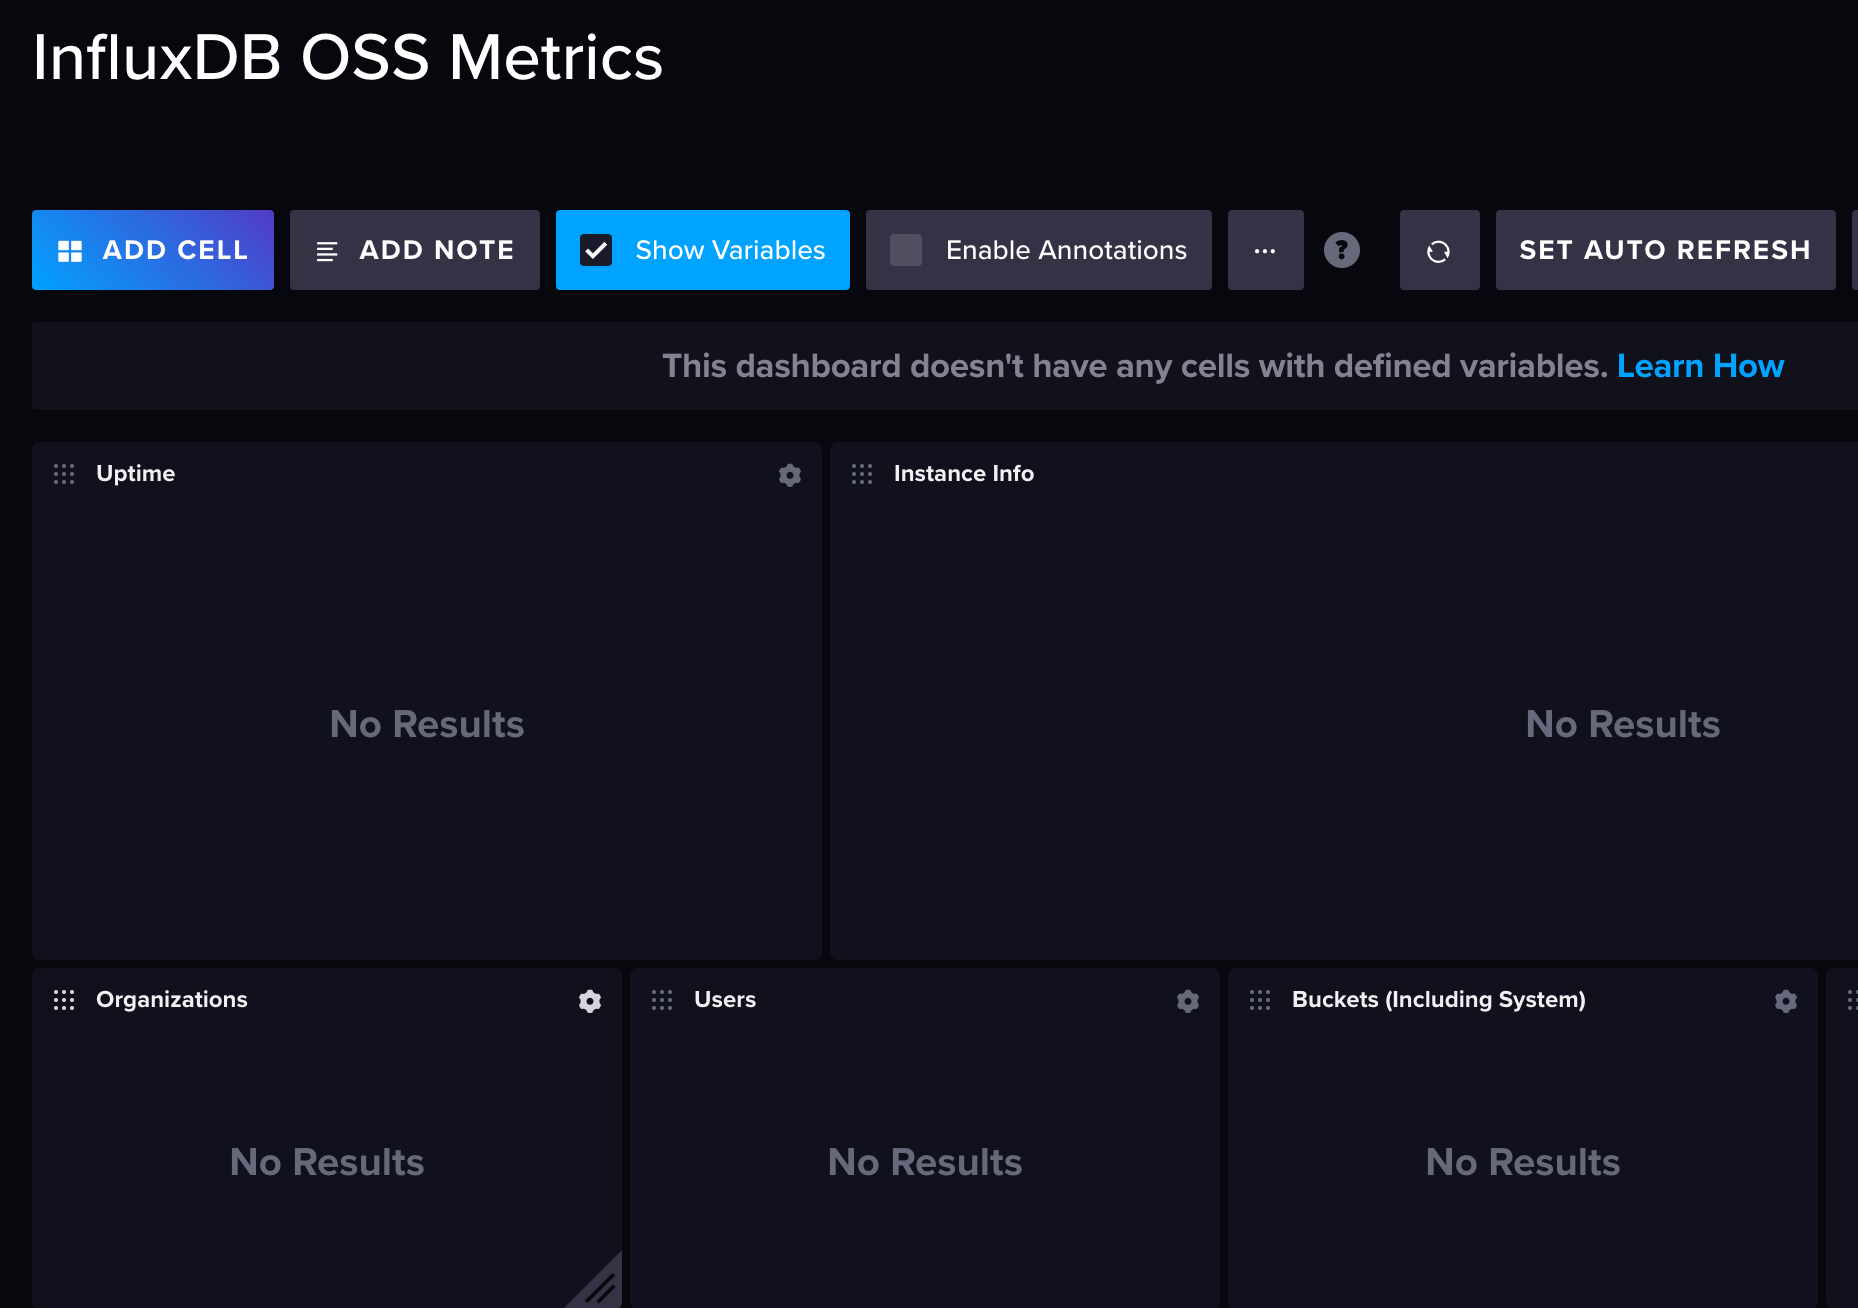Click No Results in the Uptime cell
The width and height of the screenshot is (1858, 1308).
coord(427,724)
